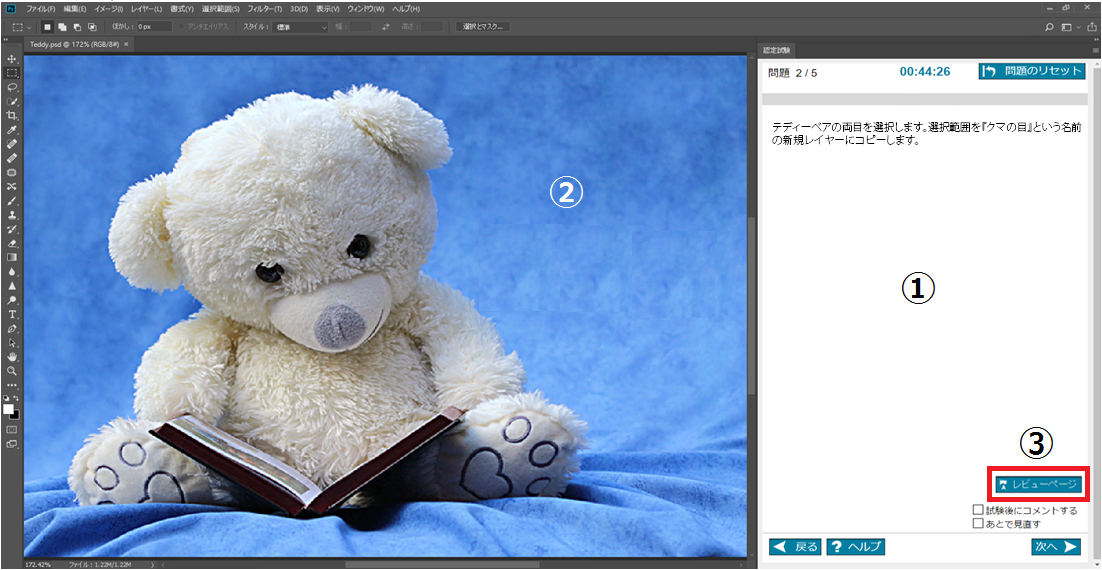
Task: Click the Add to selection mode icon
Action: point(61,27)
